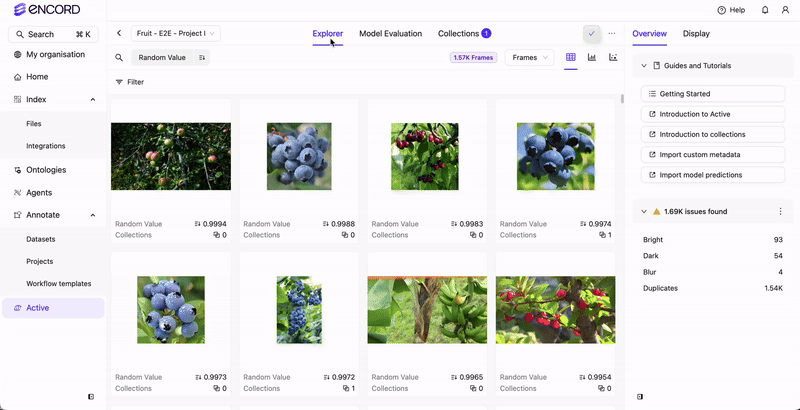This screenshot has height=410, width=800.
Task: Open options menu for issues found
Action: [x=780, y=212]
